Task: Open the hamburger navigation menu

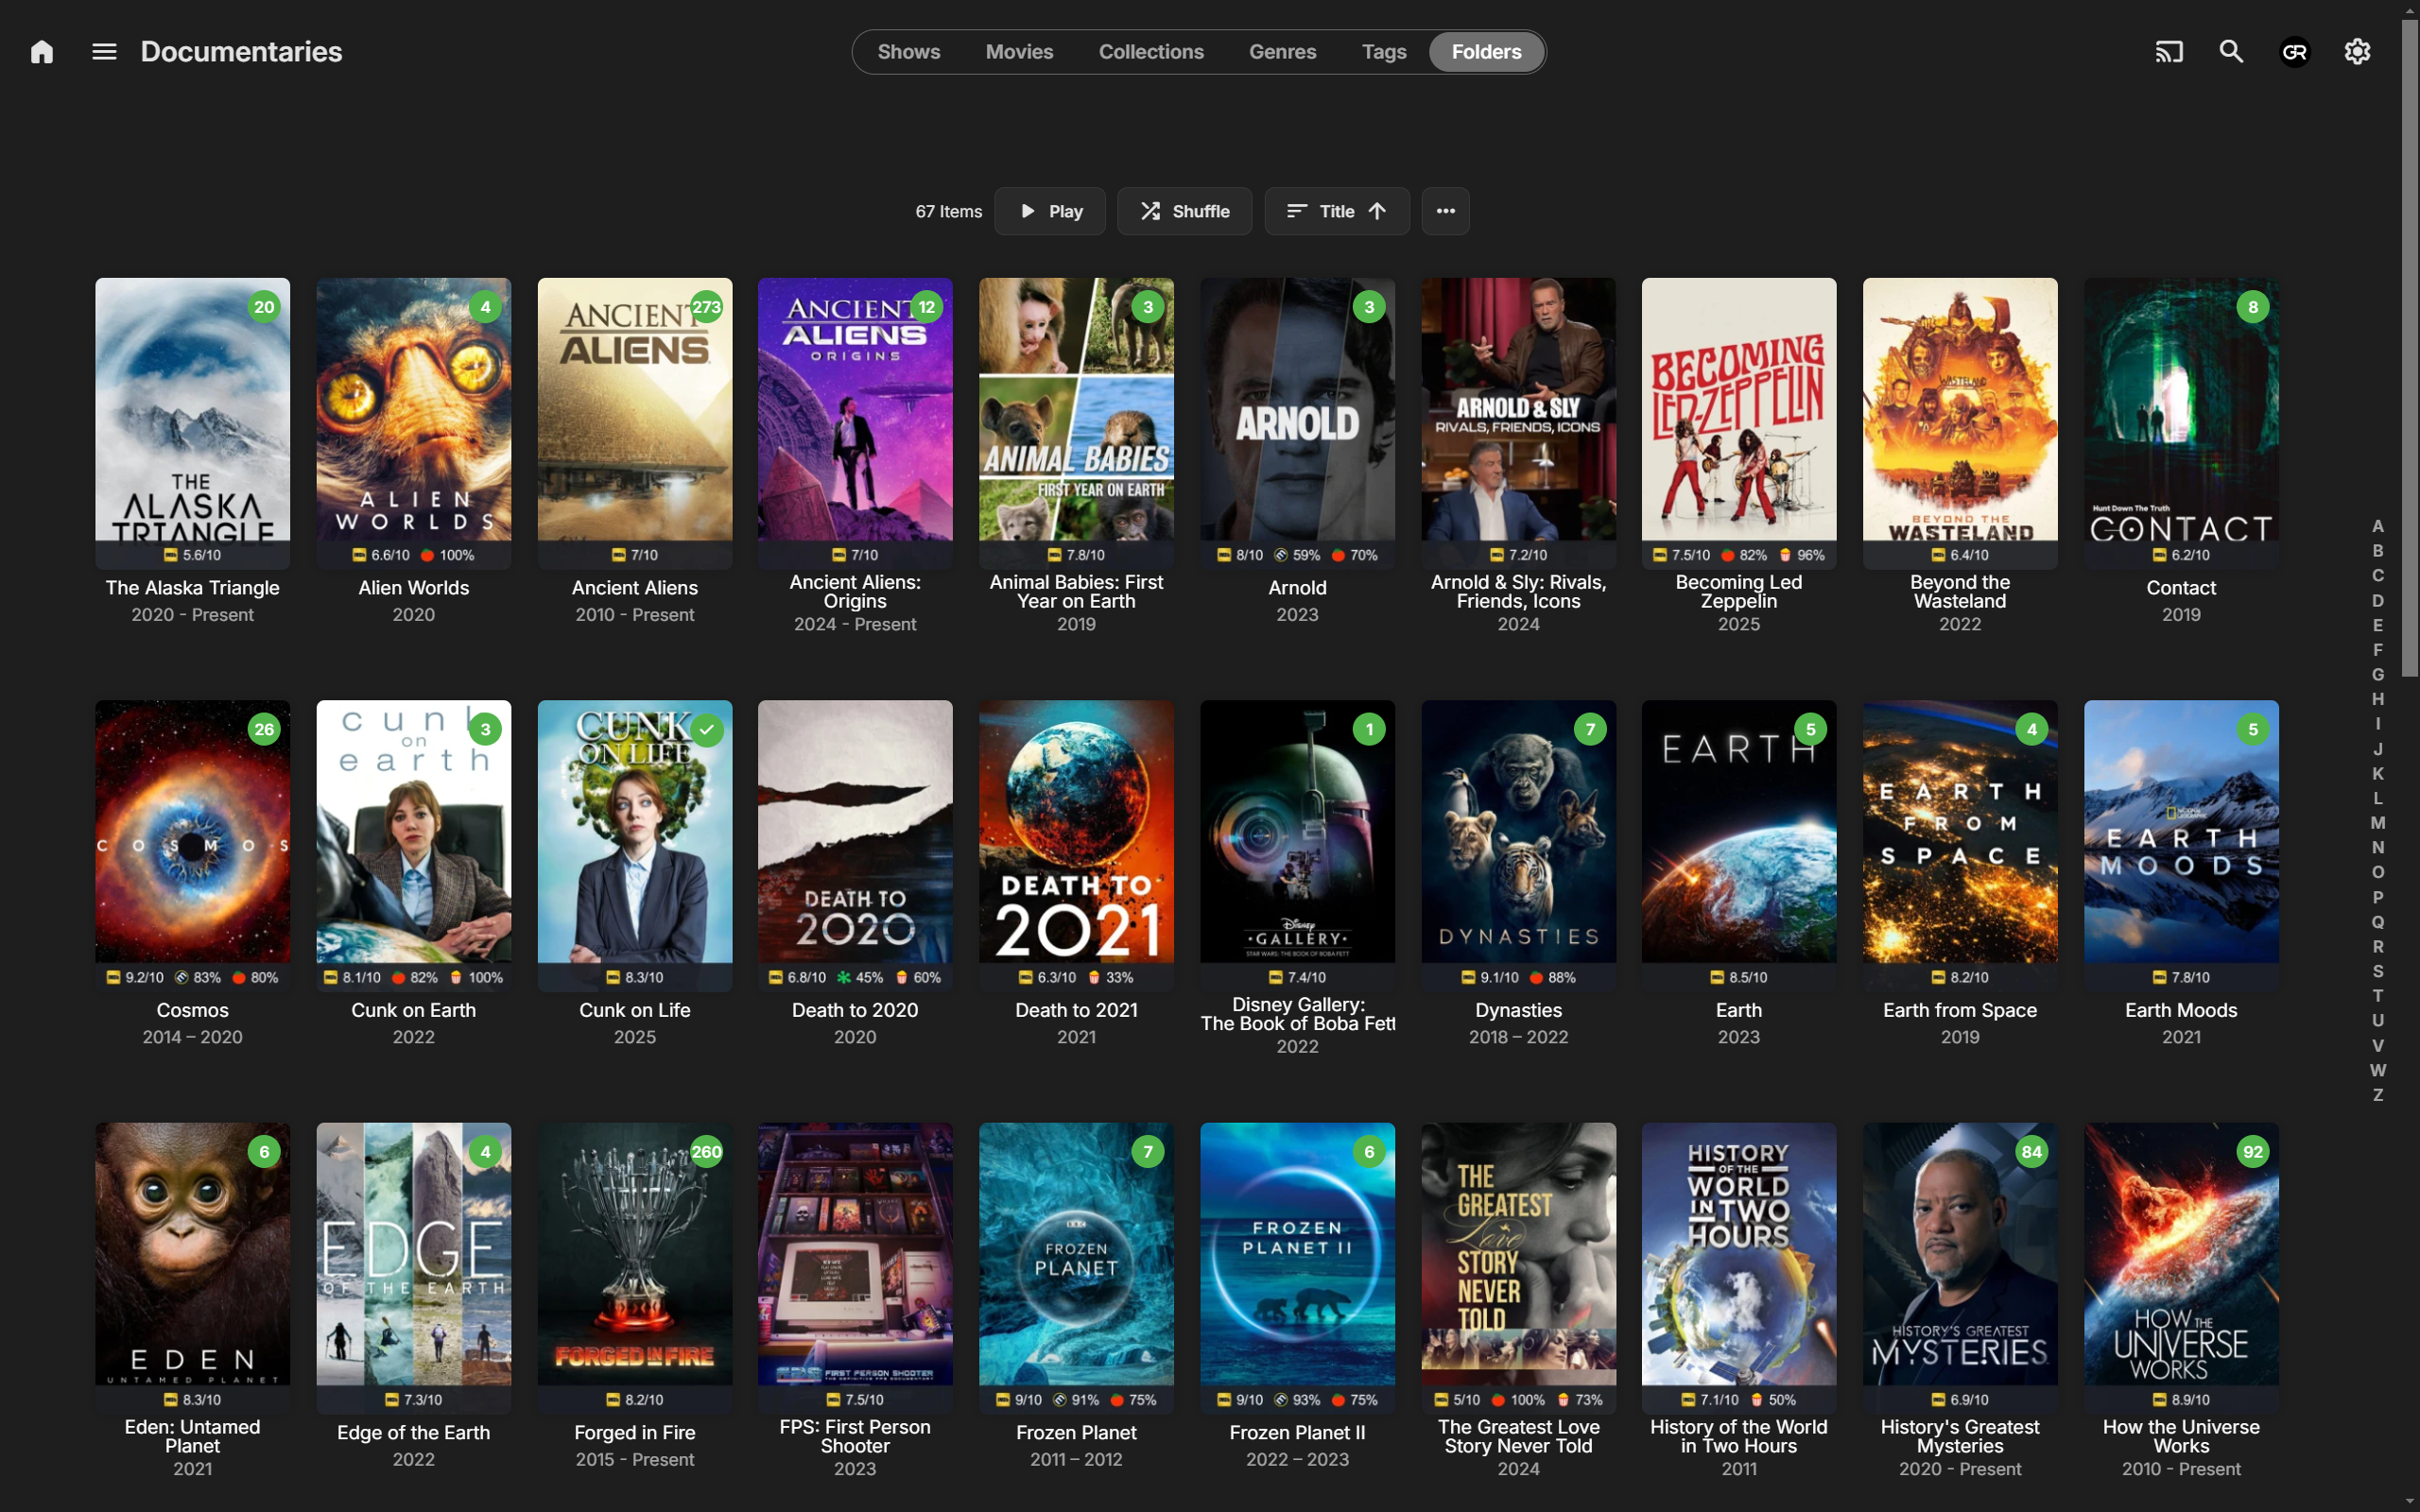Action: [x=104, y=52]
